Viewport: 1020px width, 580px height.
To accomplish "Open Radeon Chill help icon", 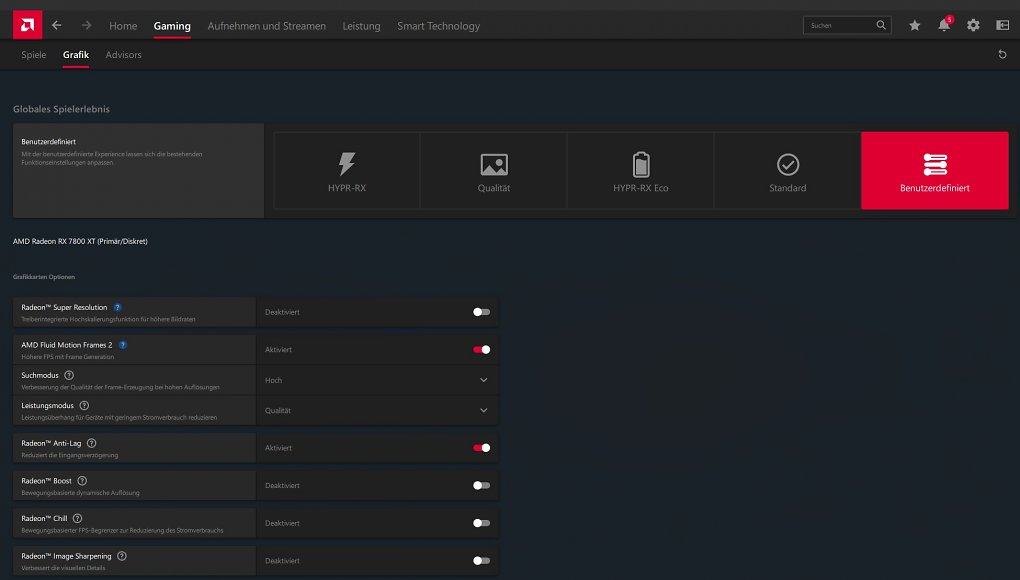I will [77, 519].
